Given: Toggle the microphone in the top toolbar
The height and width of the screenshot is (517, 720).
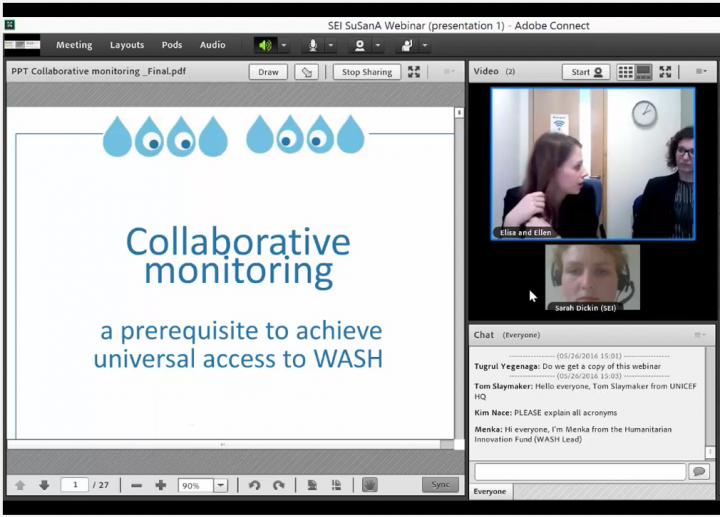Looking at the screenshot, I should 313,45.
